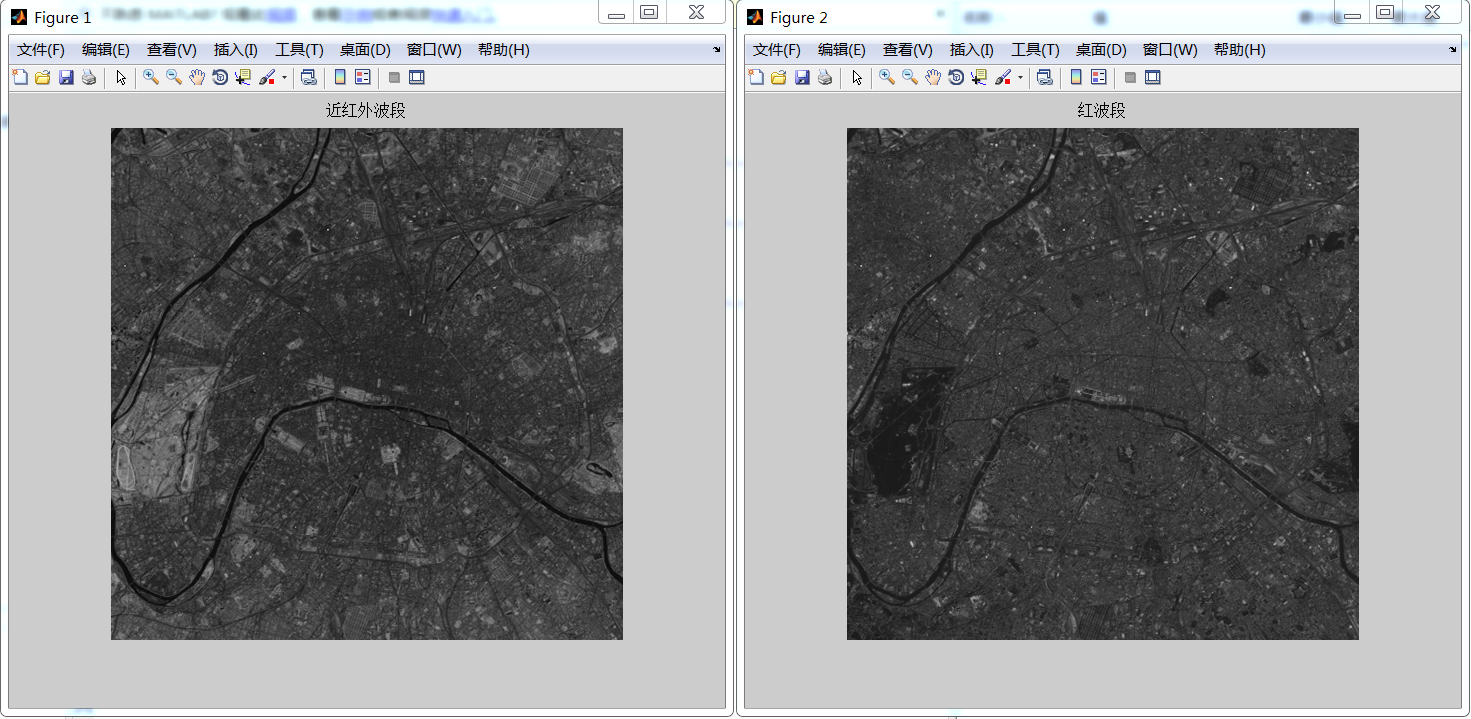1471x719 pixels.
Task: Activate the Pan tool in Figure 1
Action: pyautogui.click(x=197, y=77)
